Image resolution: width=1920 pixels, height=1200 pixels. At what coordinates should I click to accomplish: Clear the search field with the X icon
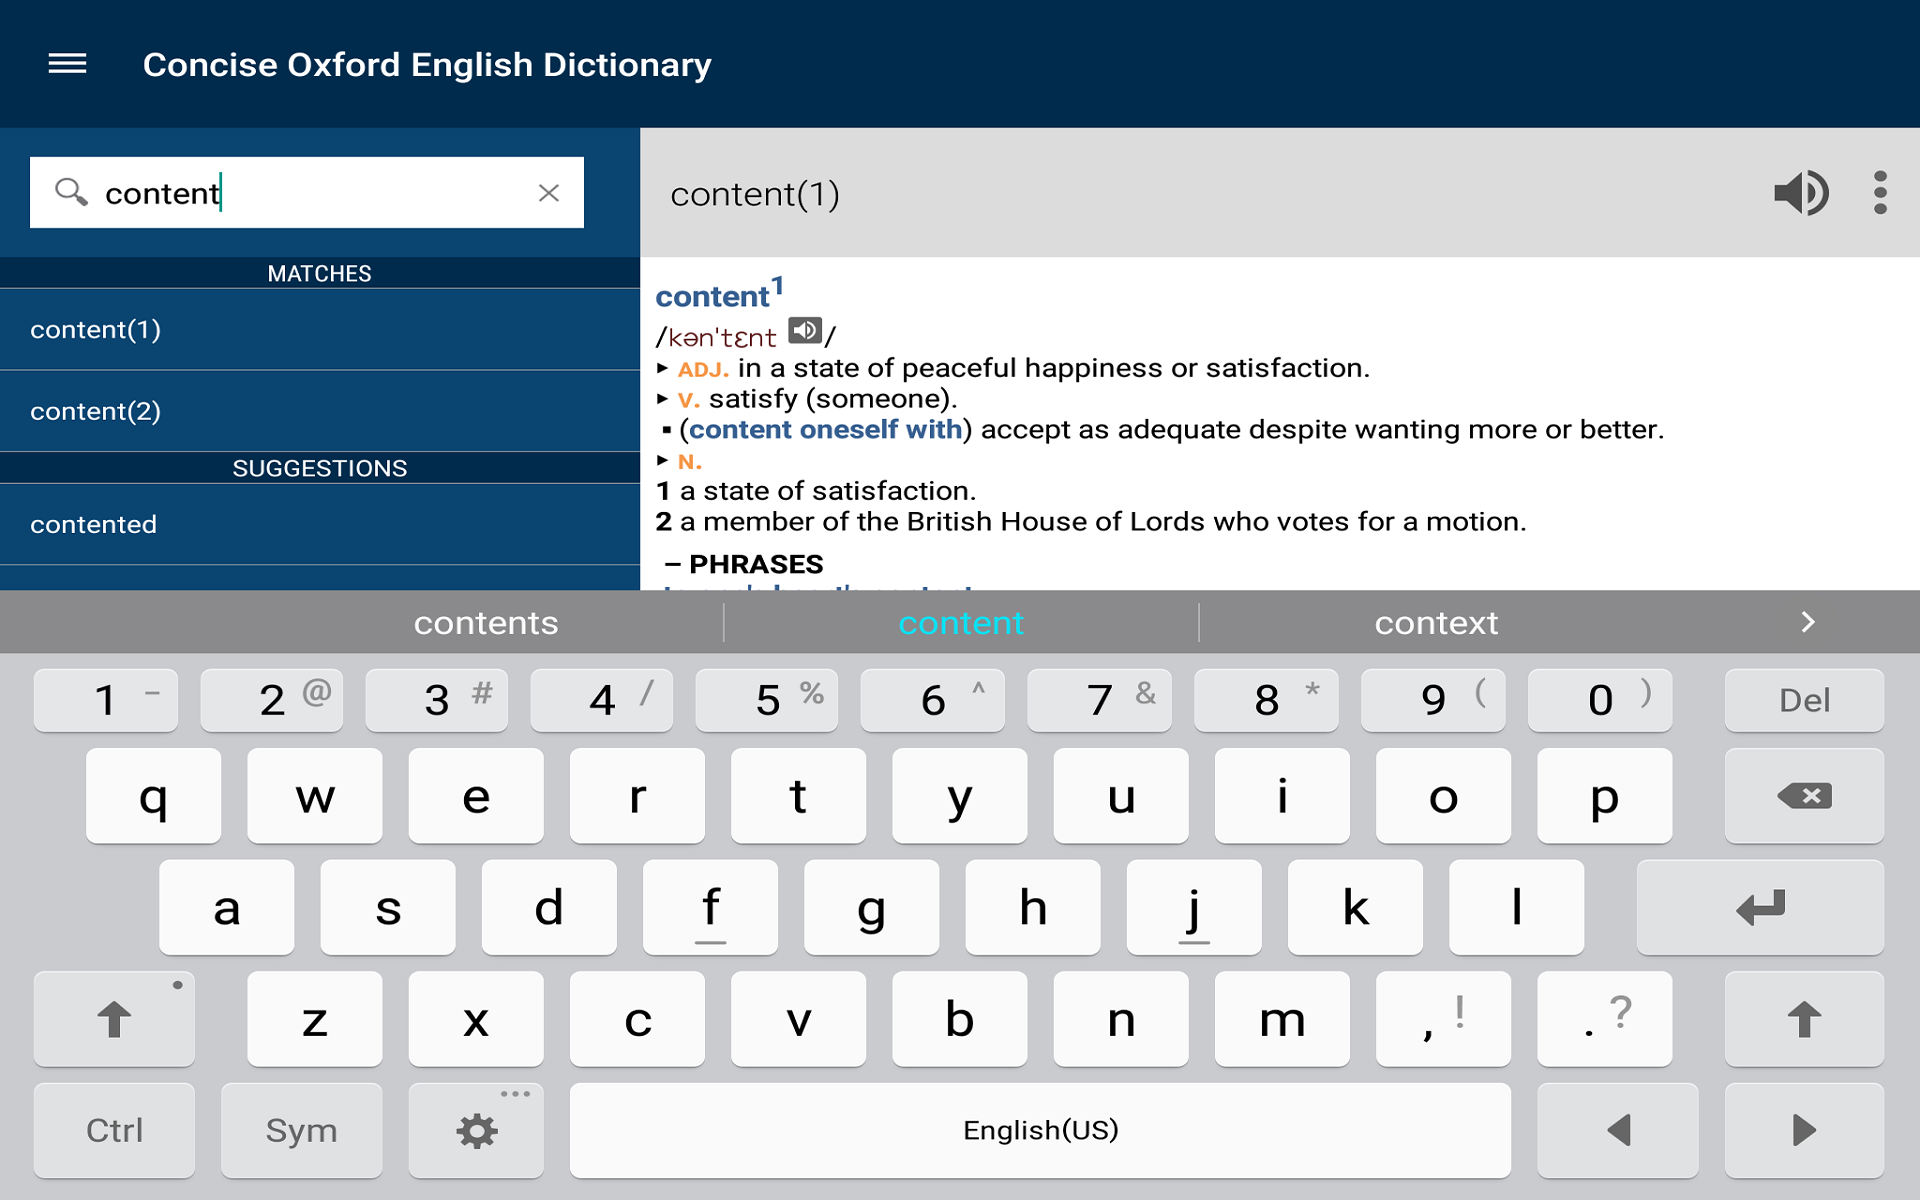tap(550, 193)
